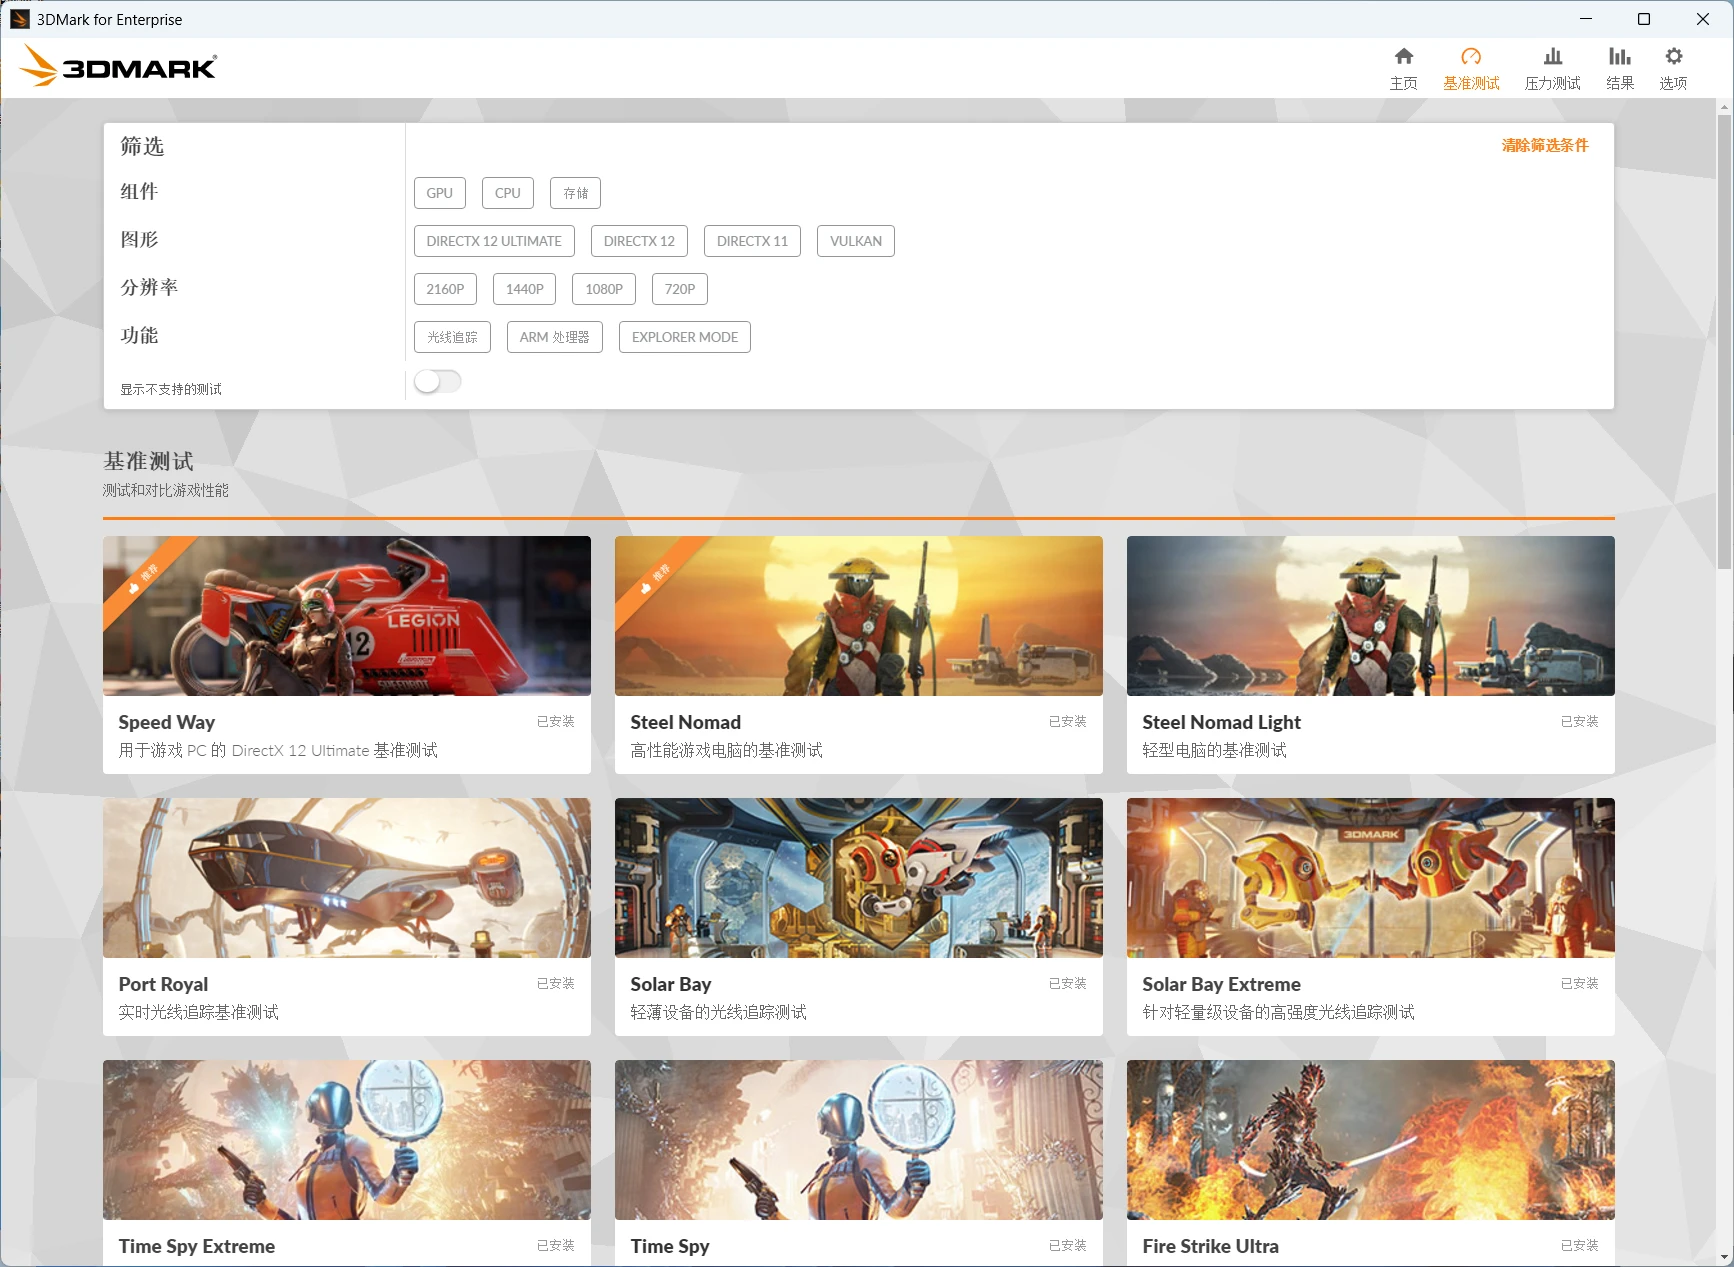The height and width of the screenshot is (1267, 1734).
Task: Open the Time Spy Extreme thumbnail
Action: (347, 1140)
